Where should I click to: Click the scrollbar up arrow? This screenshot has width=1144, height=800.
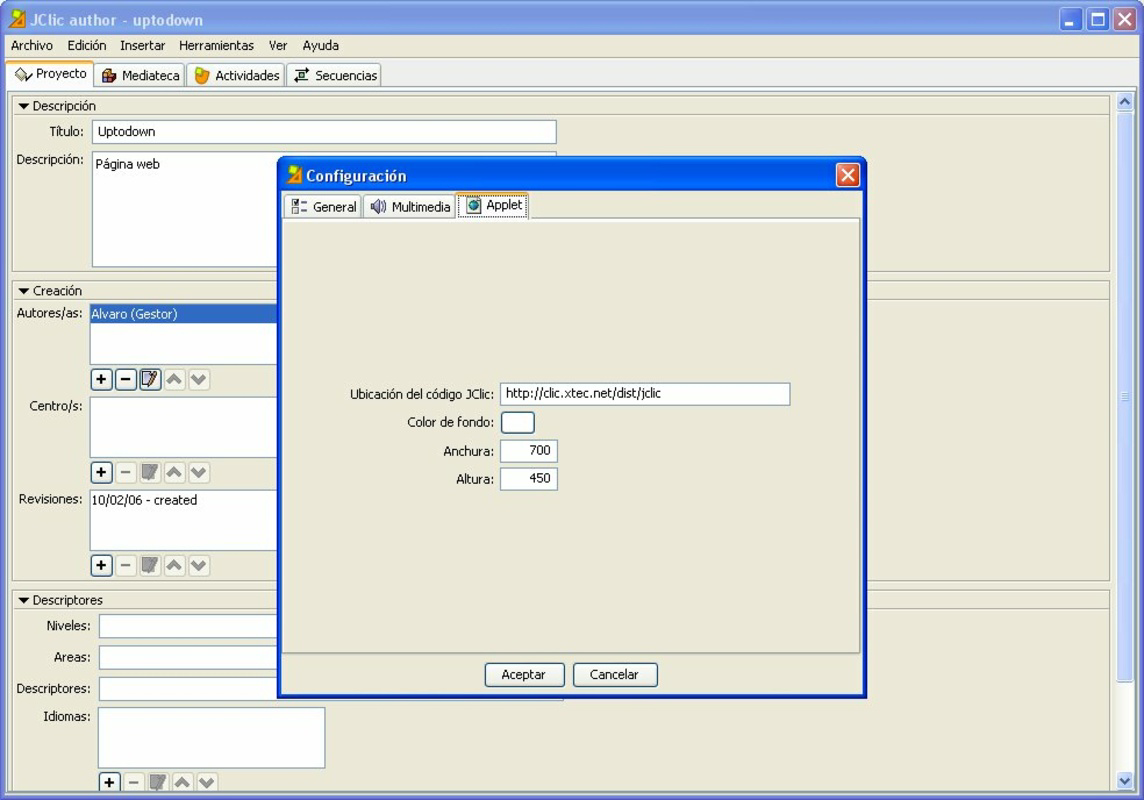point(1124,102)
